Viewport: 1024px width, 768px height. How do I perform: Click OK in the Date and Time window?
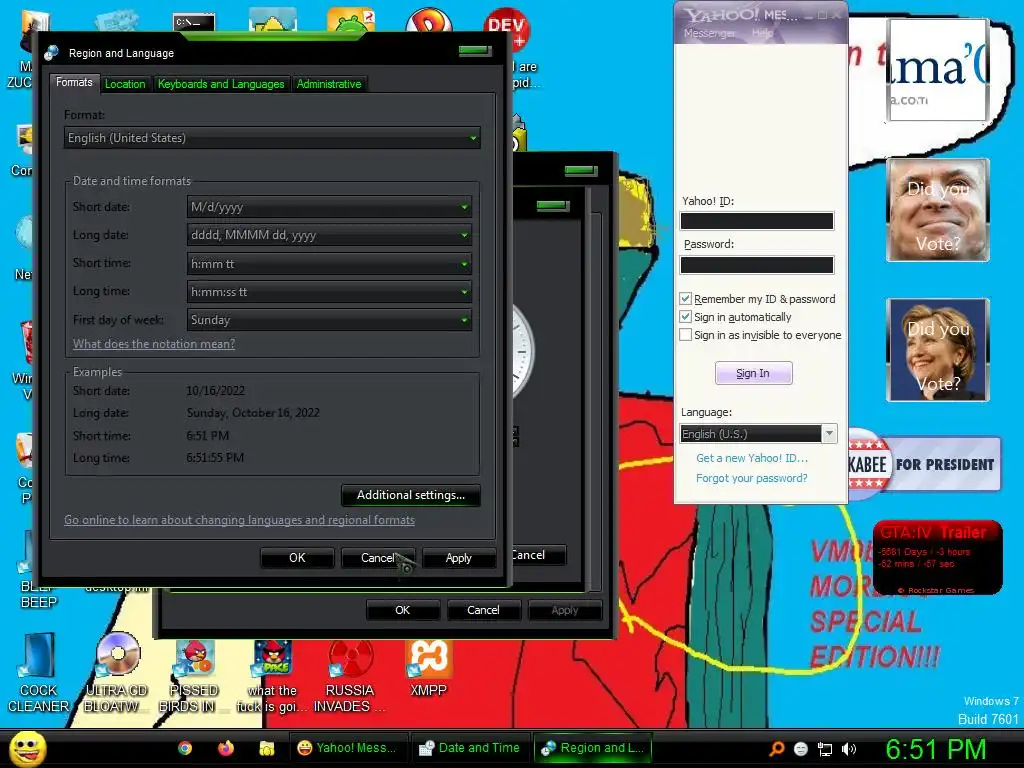[402, 610]
